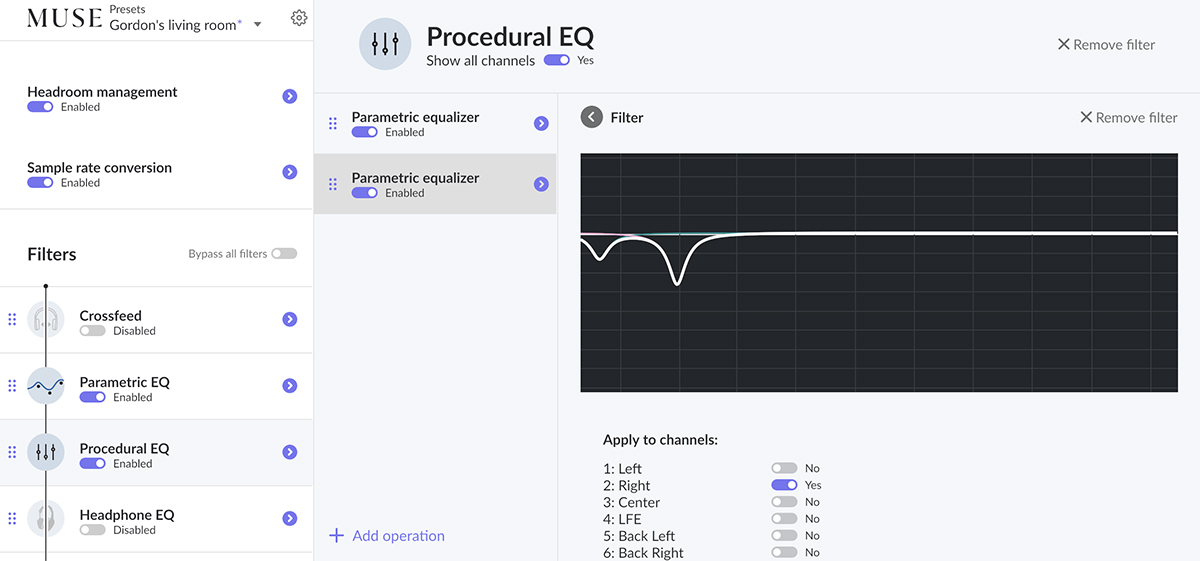
Task: Click the Crossfeed headphones icon
Action: point(46,320)
